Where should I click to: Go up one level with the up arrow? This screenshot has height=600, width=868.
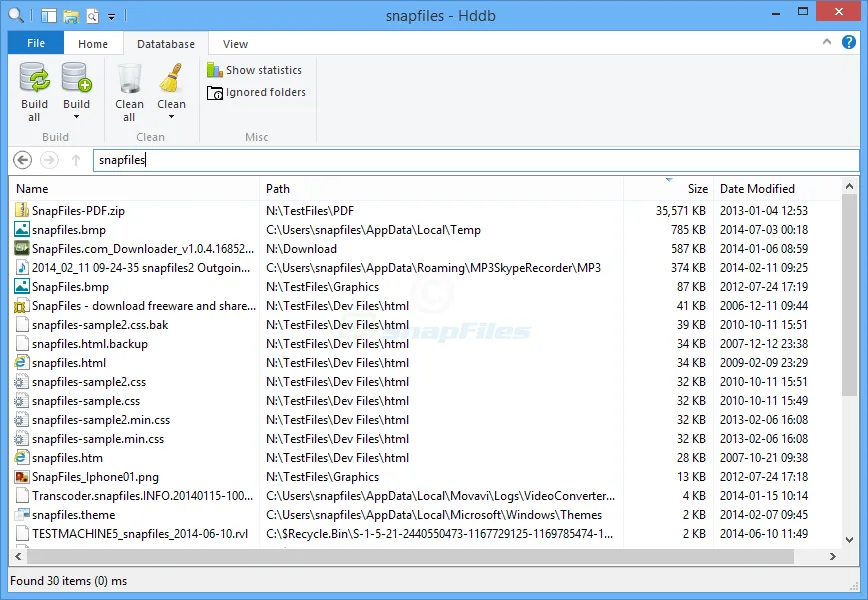[76, 161]
